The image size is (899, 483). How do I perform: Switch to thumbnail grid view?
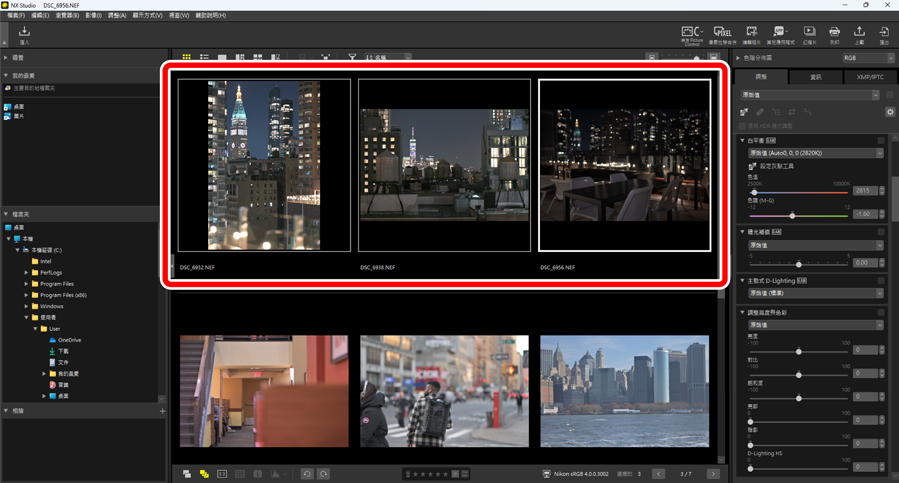click(x=186, y=58)
